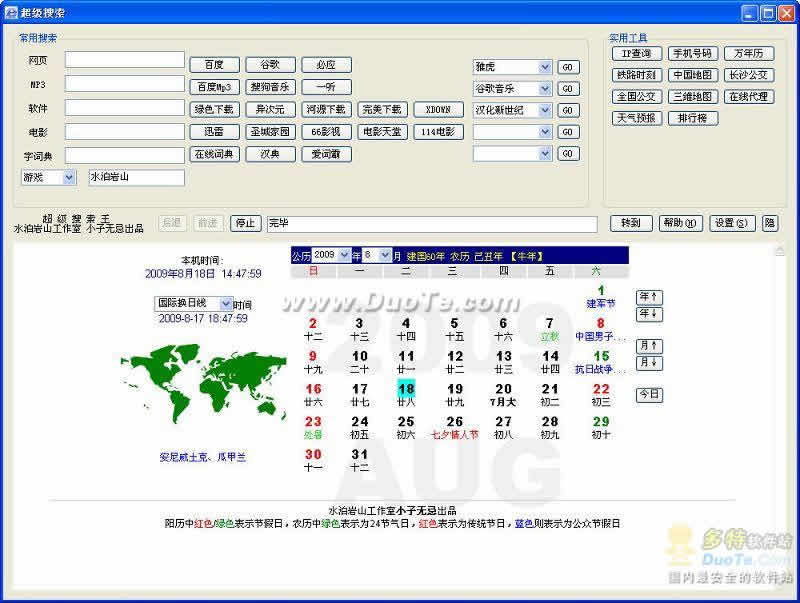Focus the MP3 search input field

coord(124,84)
